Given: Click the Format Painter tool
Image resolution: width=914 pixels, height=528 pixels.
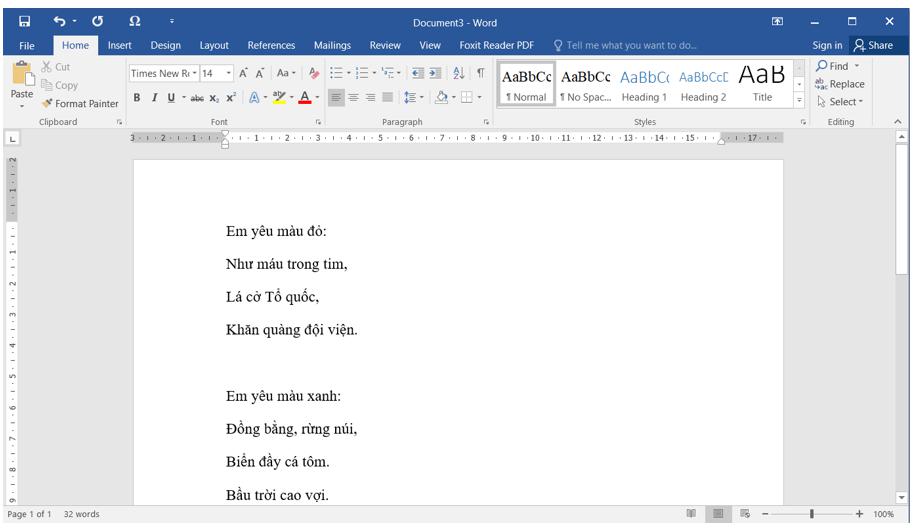Looking at the screenshot, I should tap(80, 103).
